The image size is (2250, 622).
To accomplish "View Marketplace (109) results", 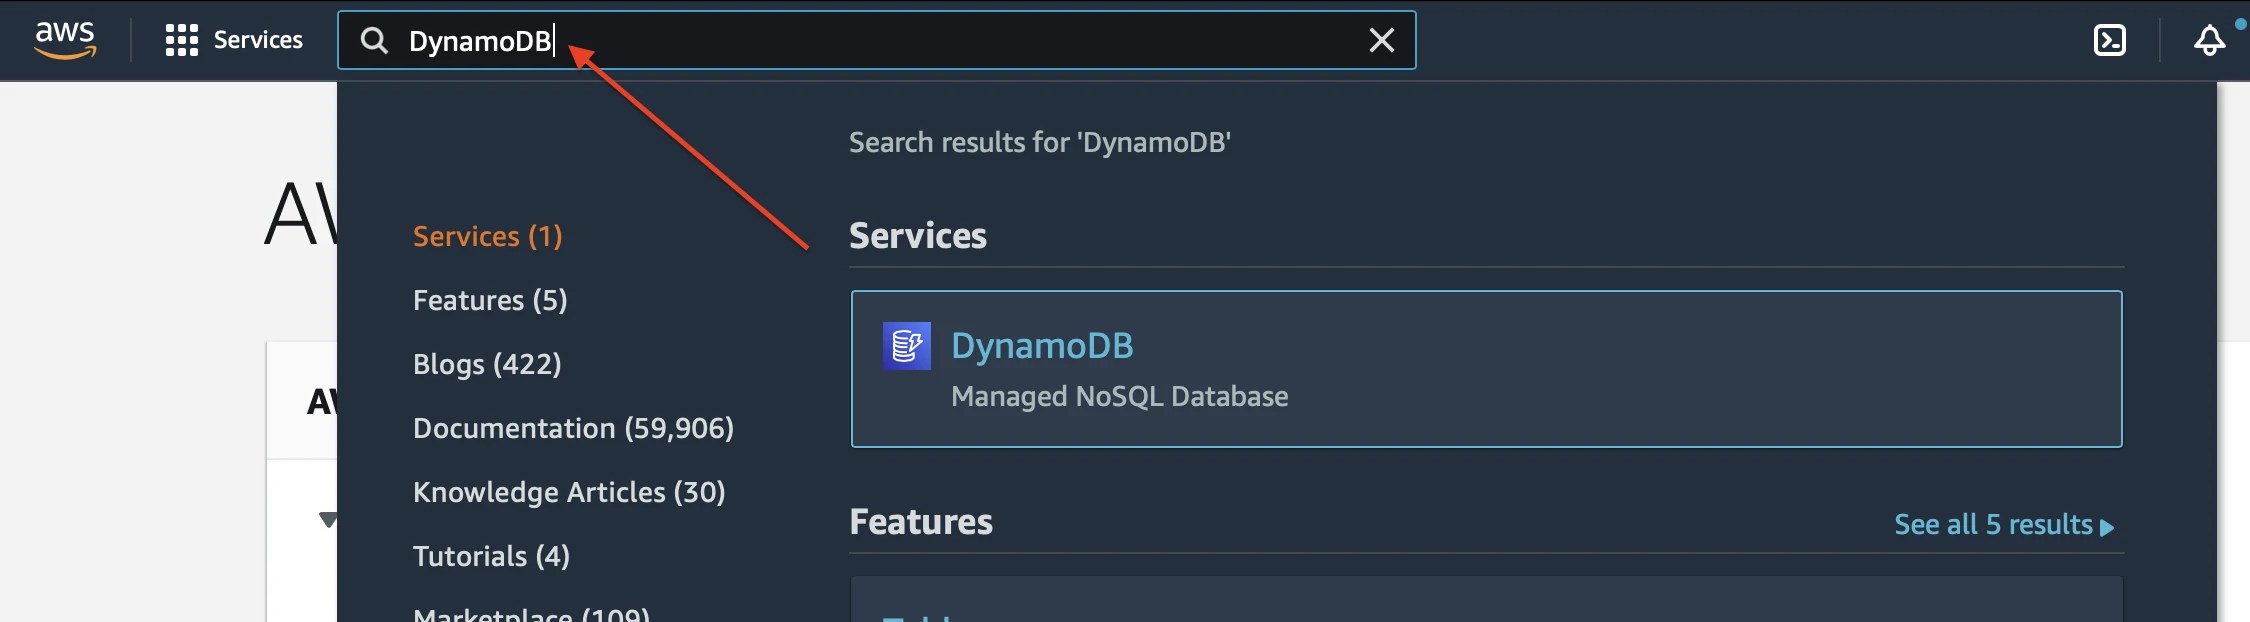I will click(530, 614).
